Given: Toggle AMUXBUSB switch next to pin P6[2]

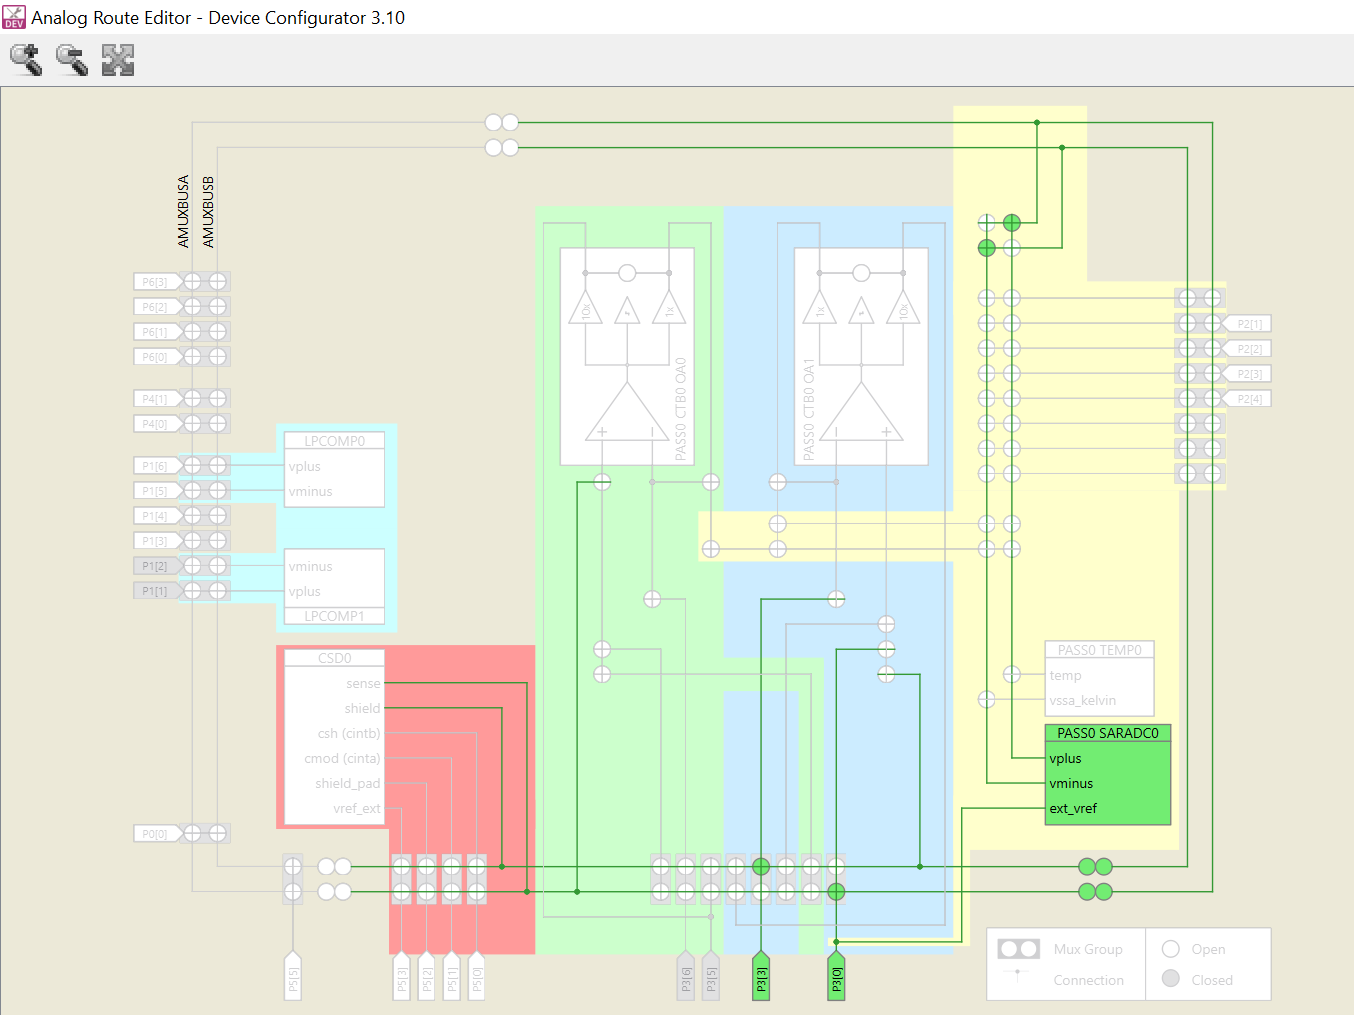Looking at the screenshot, I should click(217, 307).
